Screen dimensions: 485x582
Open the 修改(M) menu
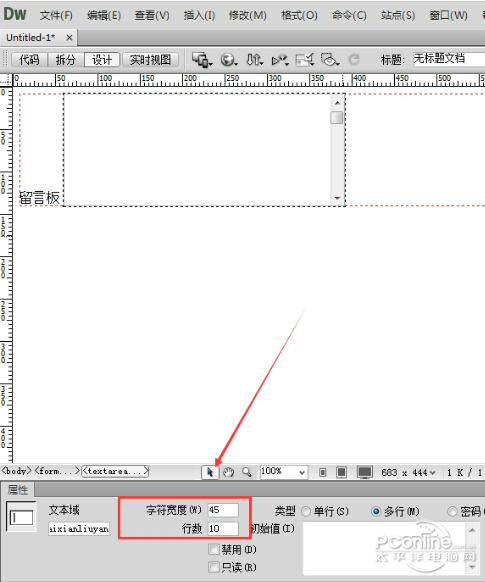[x=248, y=15]
